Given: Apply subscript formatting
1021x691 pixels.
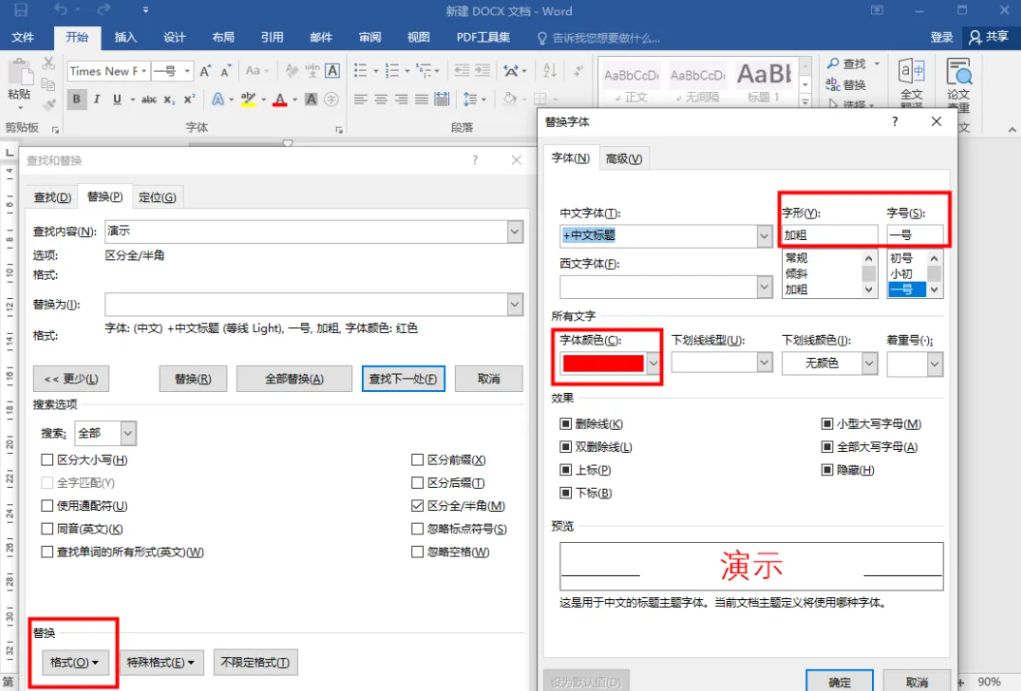Looking at the screenshot, I should click(169, 100).
